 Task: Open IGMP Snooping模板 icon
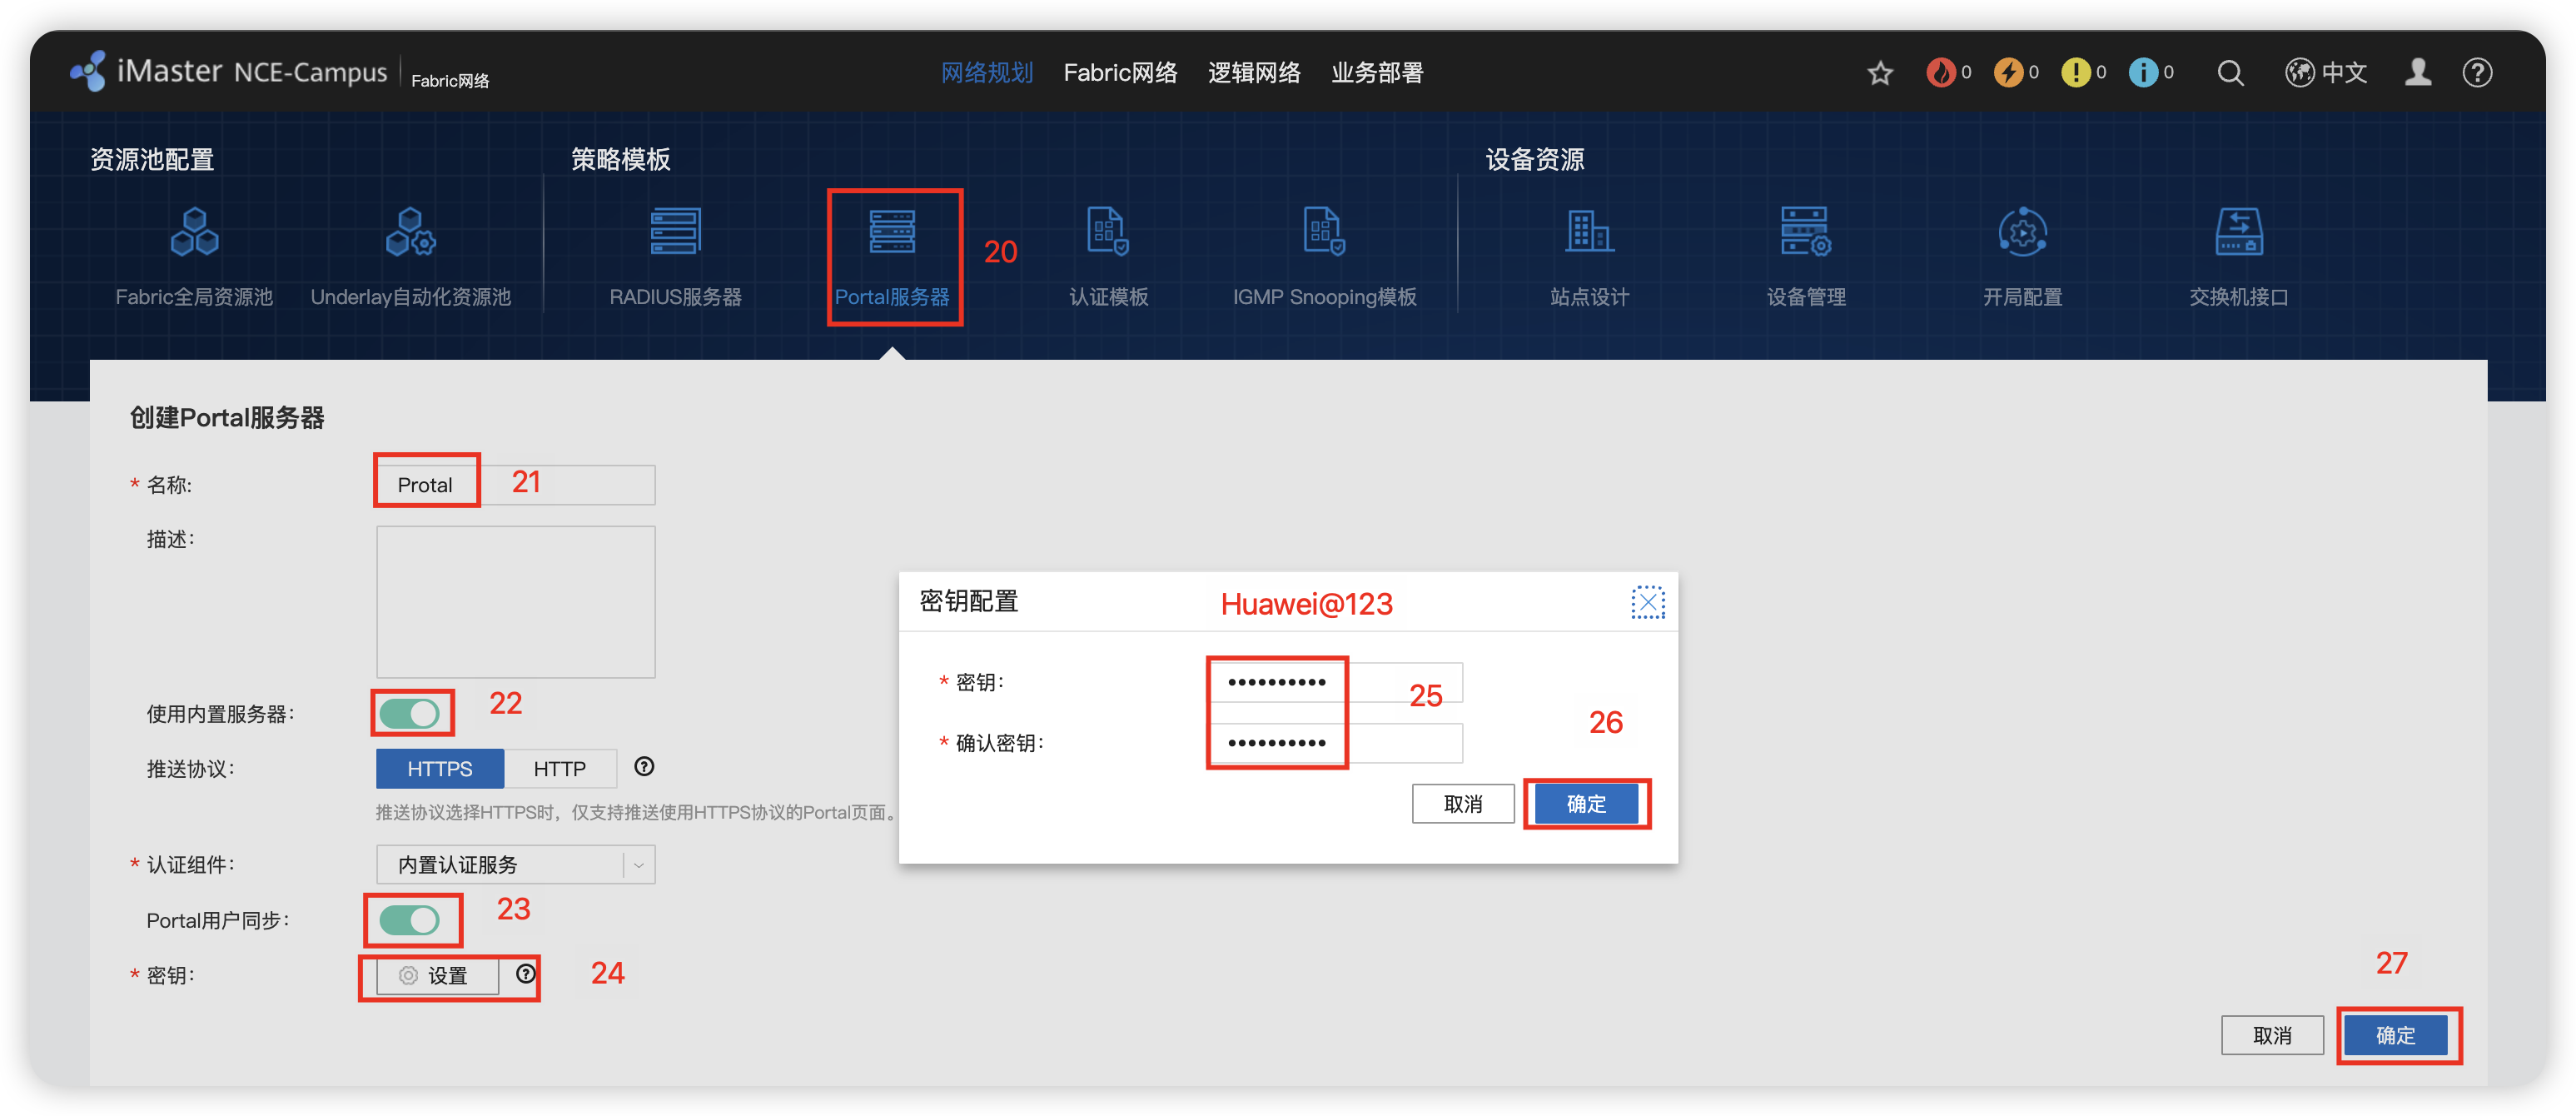(x=1324, y=232)
